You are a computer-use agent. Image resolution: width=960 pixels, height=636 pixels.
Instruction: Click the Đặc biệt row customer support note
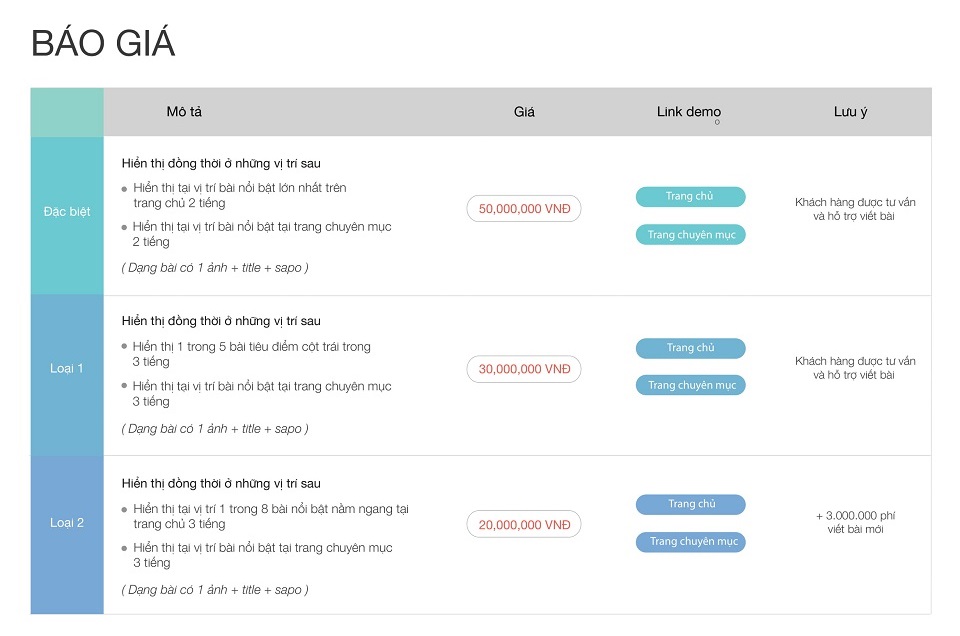(855, 209)
